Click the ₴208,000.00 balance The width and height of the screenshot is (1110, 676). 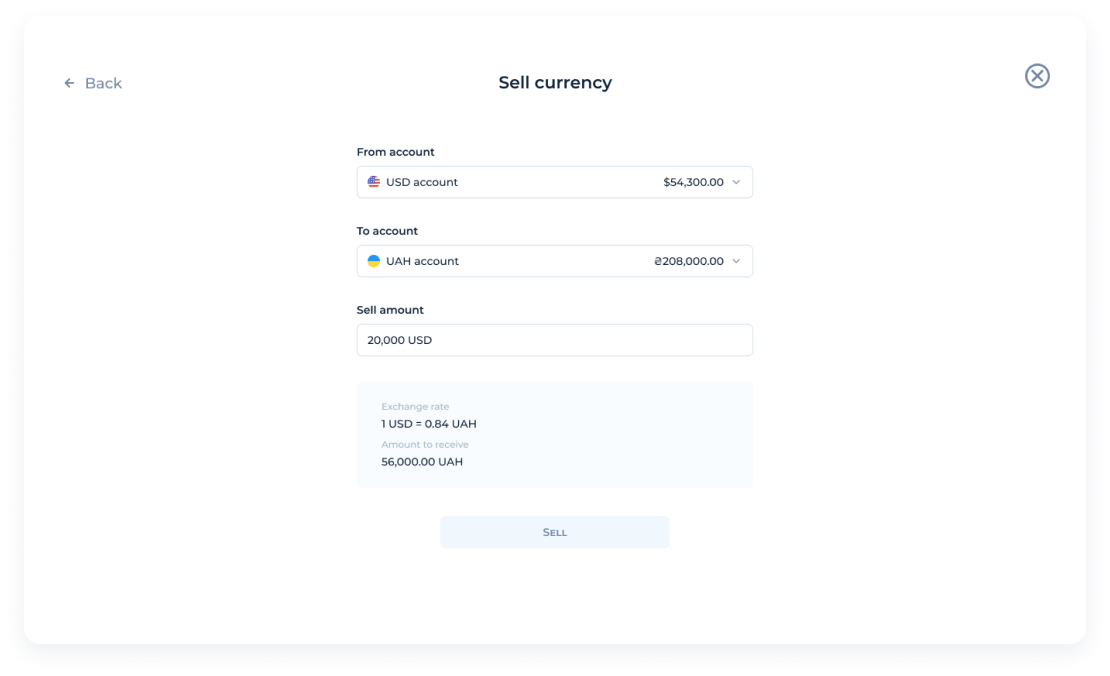(688, 261)
